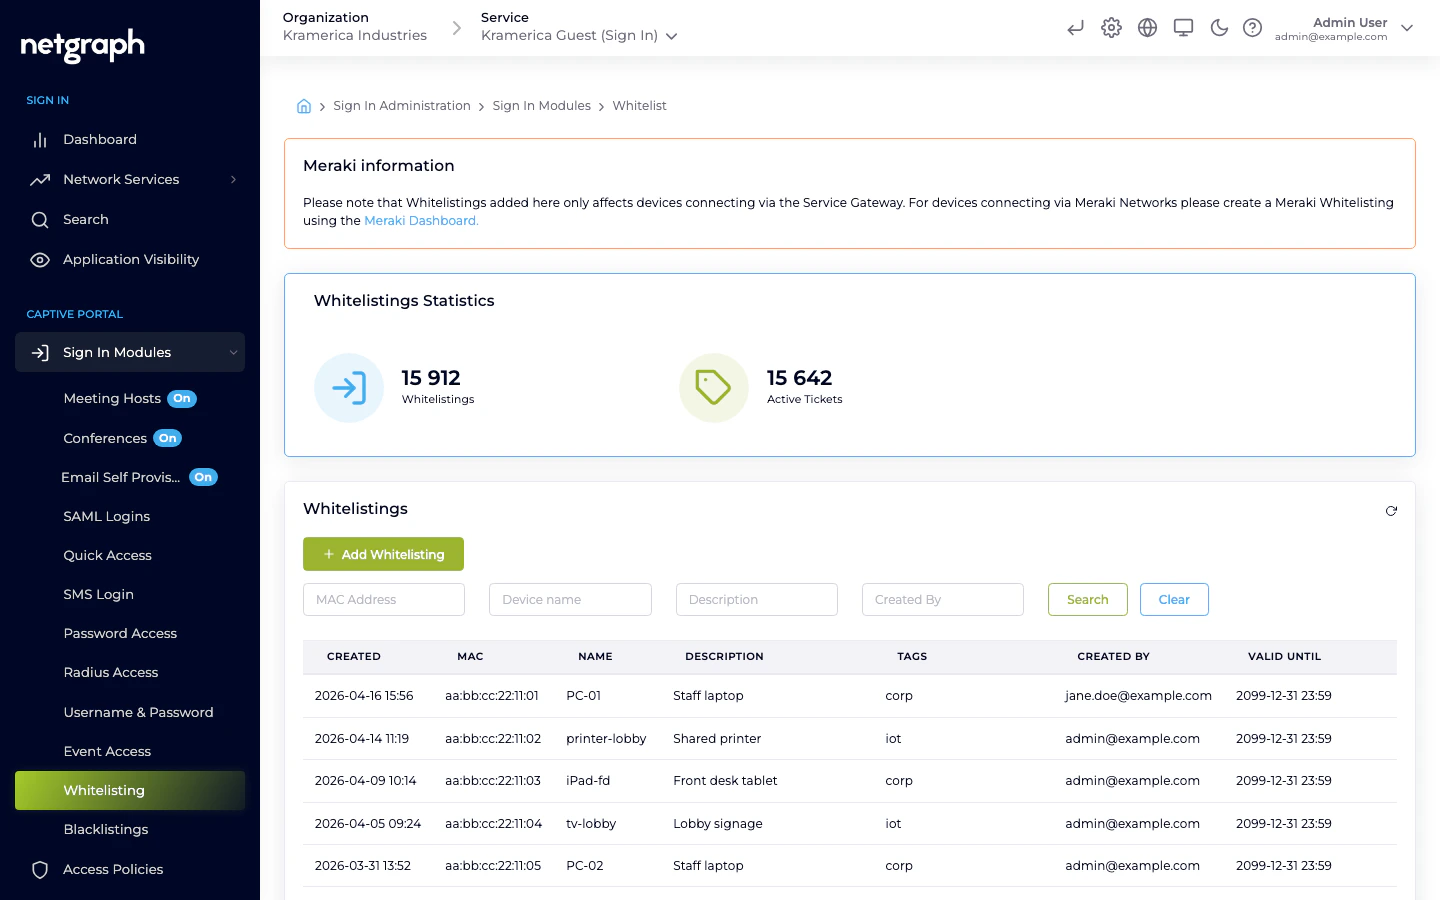The image size is (1440, 900).
Task: Toggle the On badge for Email Self Provisioning
Action: pyautogui.click(x=203, y=477)
